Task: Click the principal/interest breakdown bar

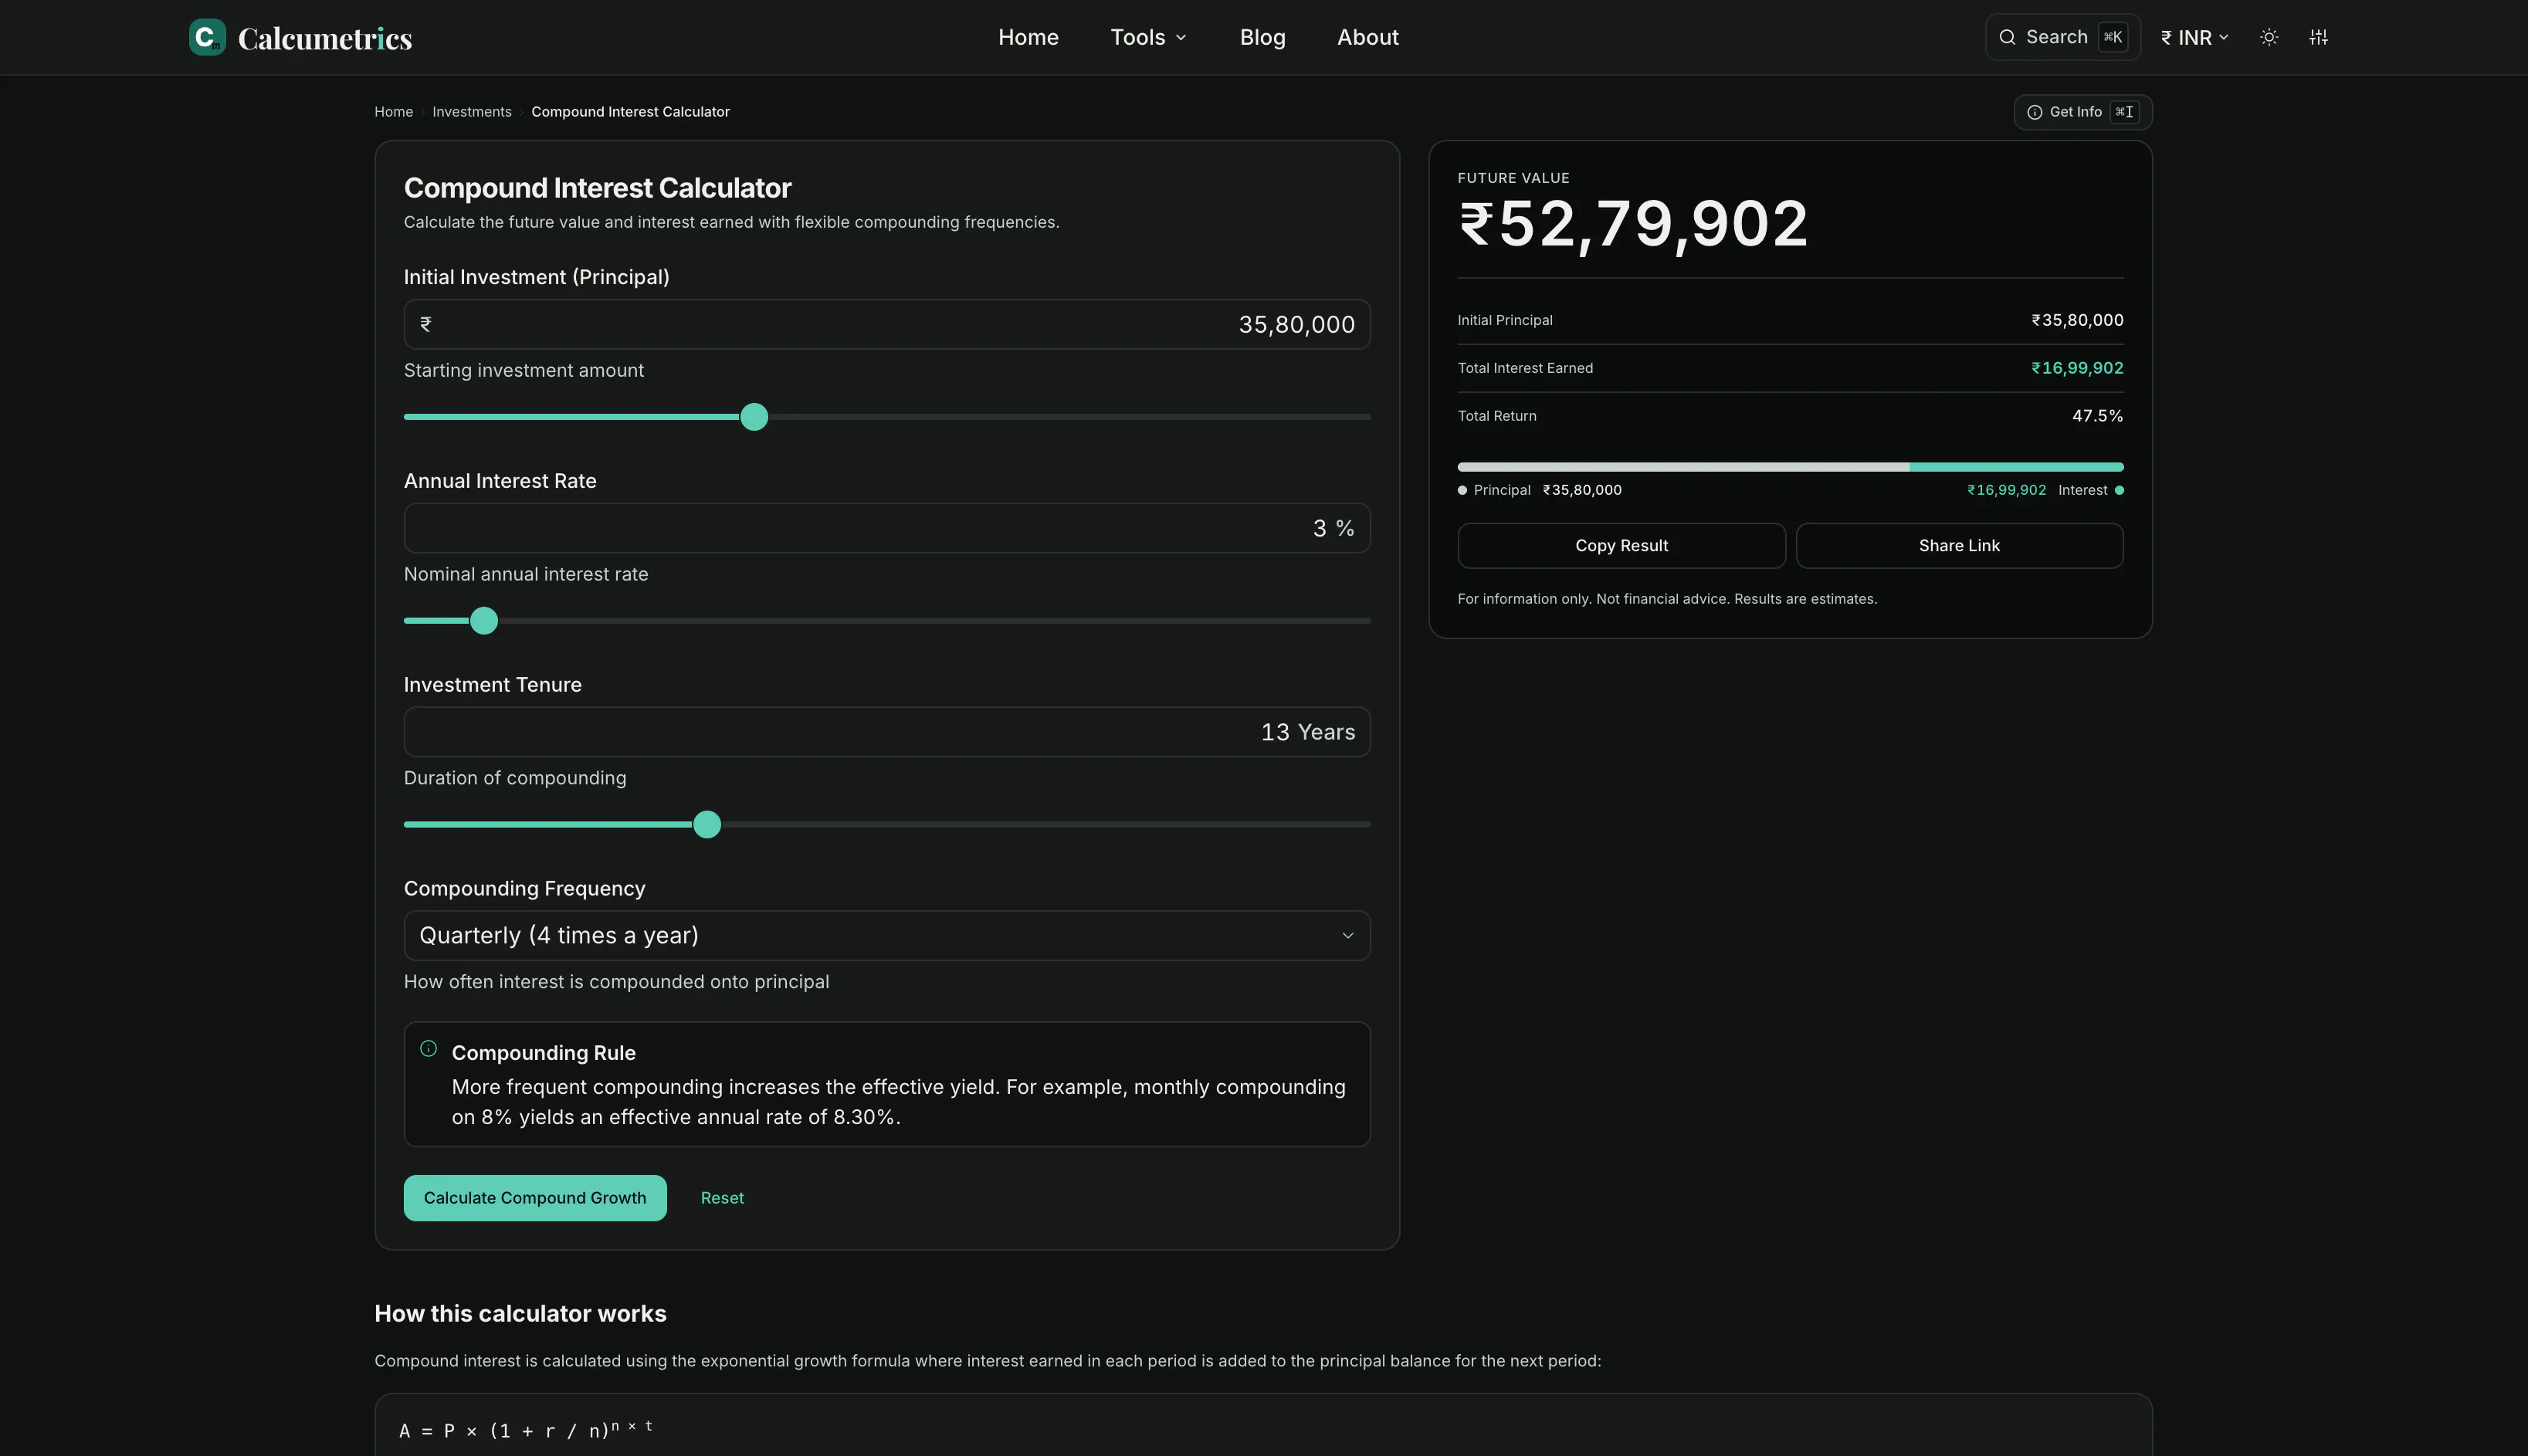Action: 1790,467
